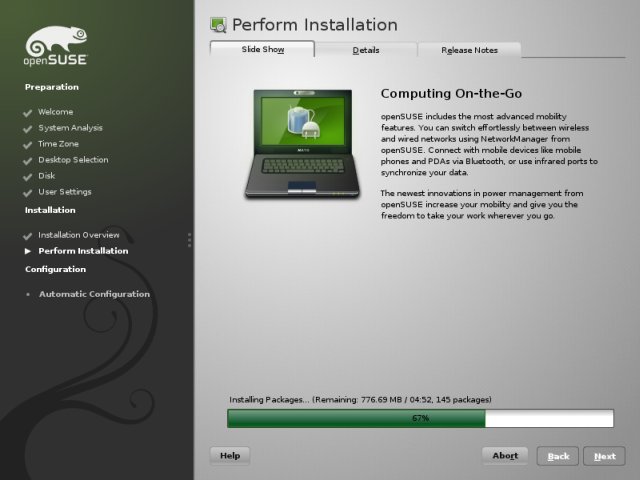This screenshot has width=640, height=480.
Task: Click the Help button
Action: pos(230,456)
